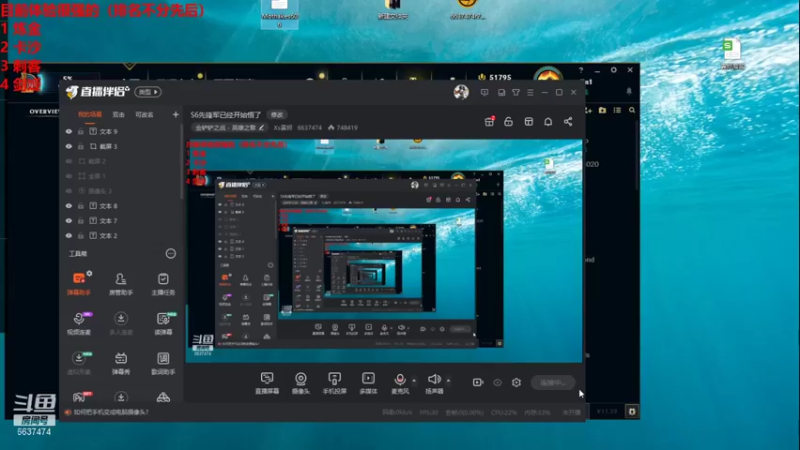Open the 房管助手 tool
Screen dimensions: 800x450
click(121, 284)
